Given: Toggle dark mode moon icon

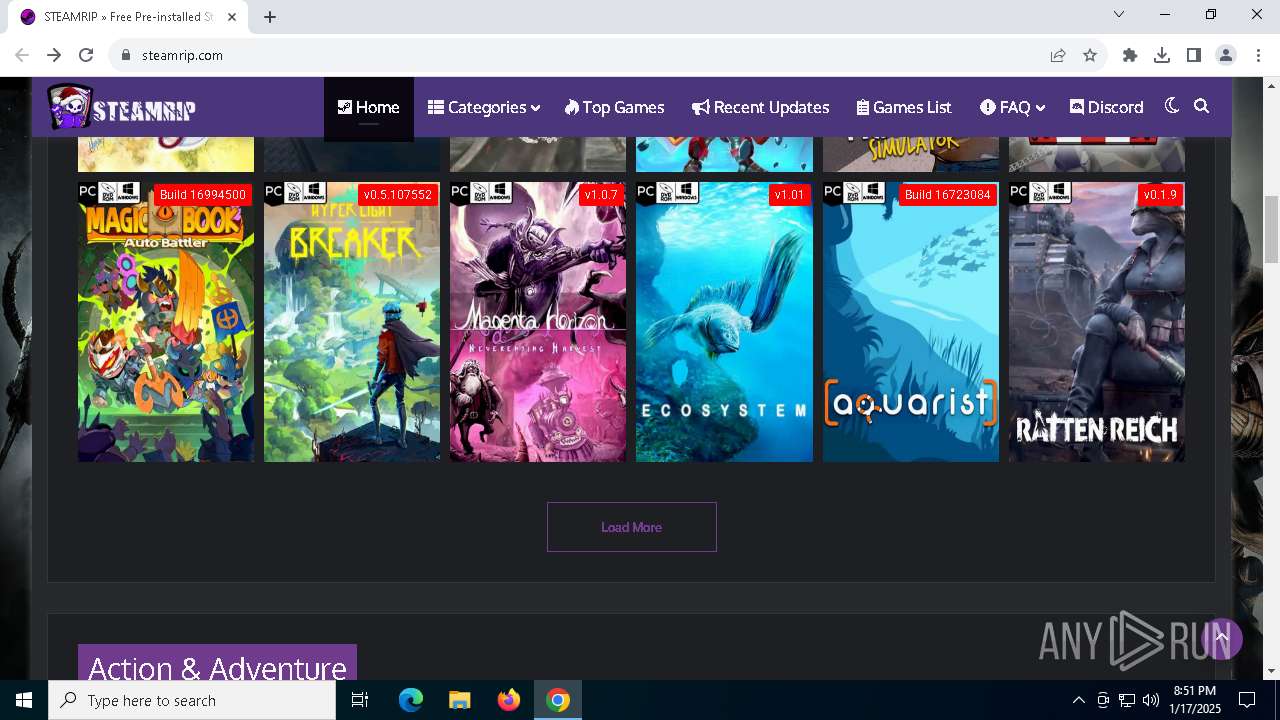Looking at the screenshot, I should click(1172, 106).
